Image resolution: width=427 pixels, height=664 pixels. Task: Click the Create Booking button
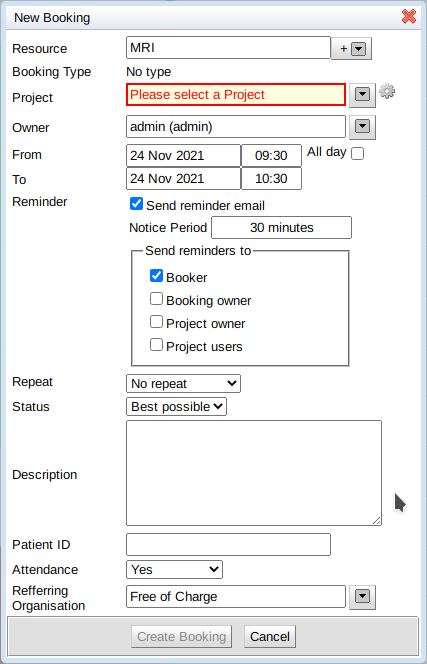tap(181, 636)
